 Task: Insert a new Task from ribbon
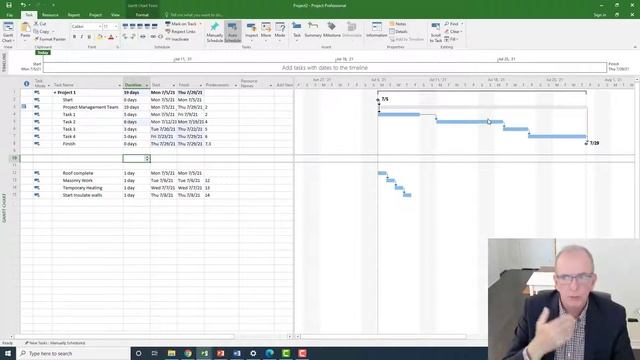point(297,30)
